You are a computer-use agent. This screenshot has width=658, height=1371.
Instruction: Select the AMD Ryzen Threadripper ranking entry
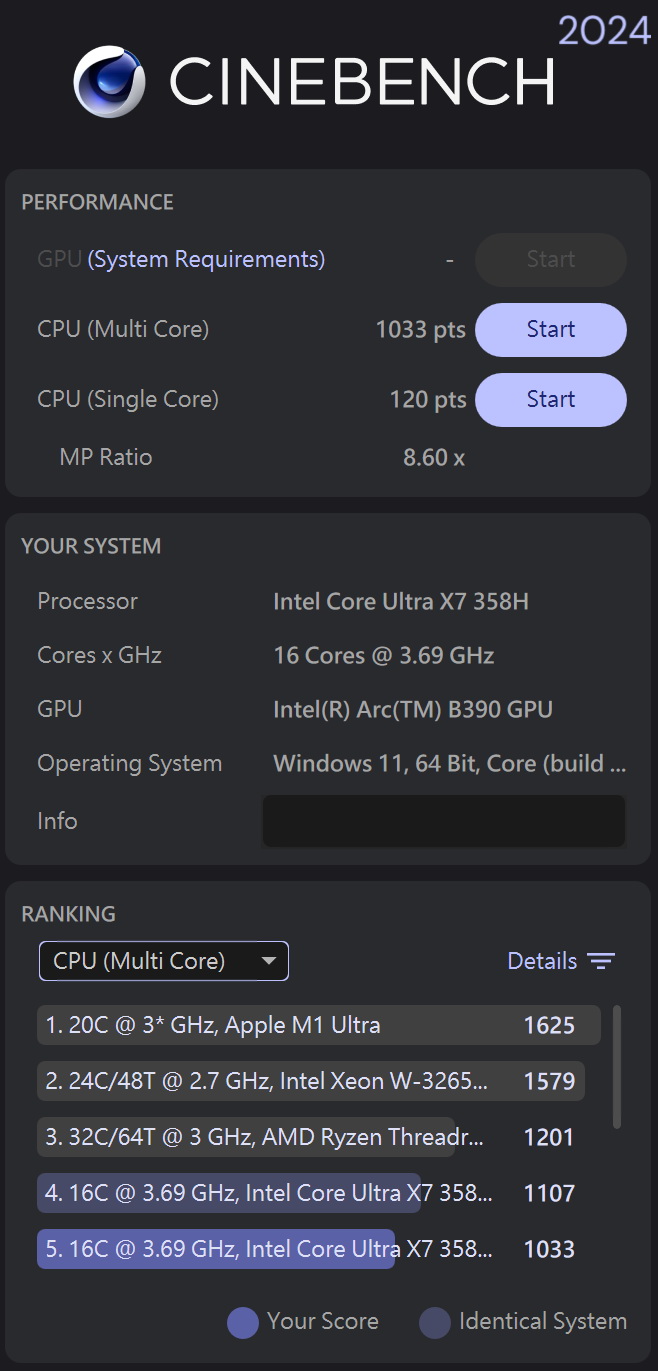point(310,1137)
